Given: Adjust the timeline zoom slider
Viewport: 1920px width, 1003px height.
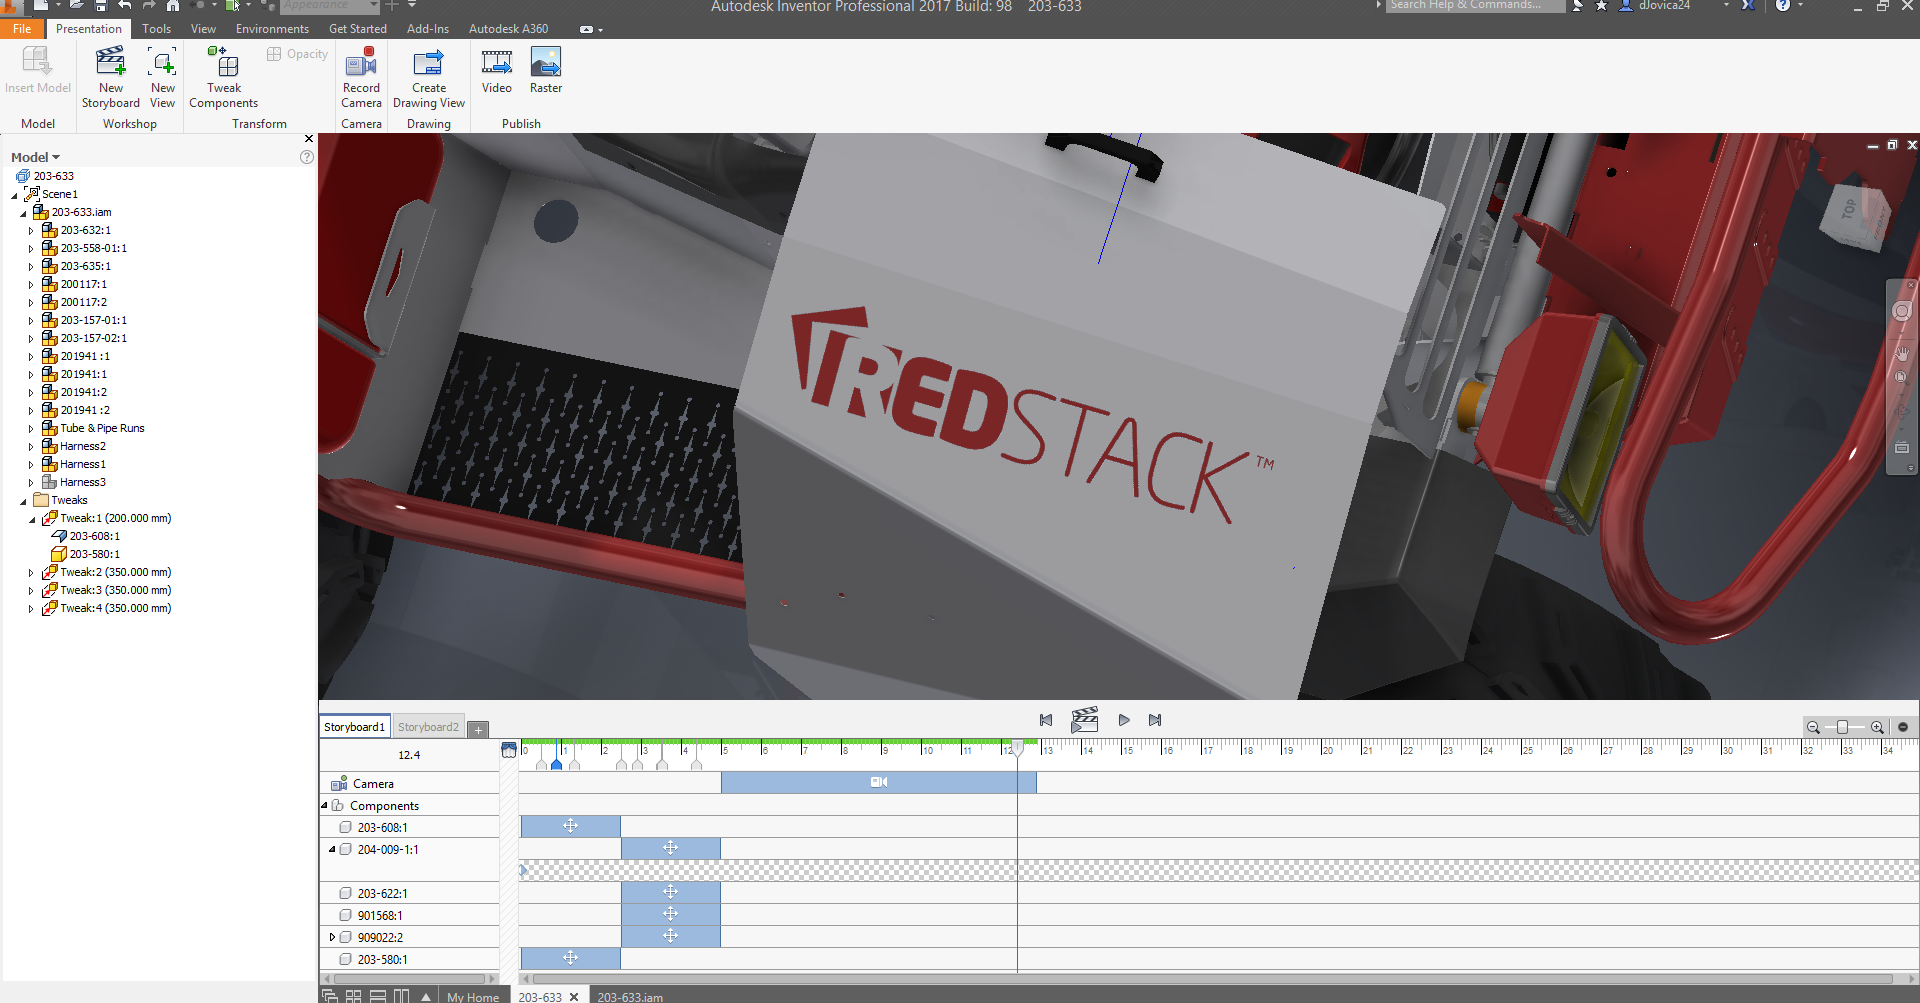Looking at the screenshot, I should pos(1844,727).
